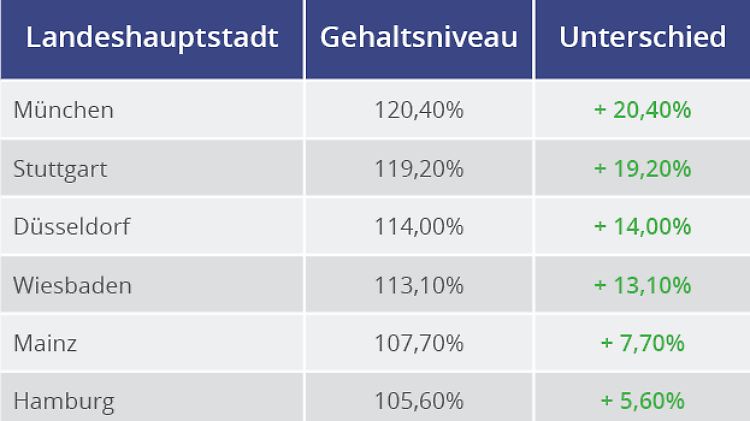
Task: Click the Gehaltsniveau column header
Action: click(419, 38)
